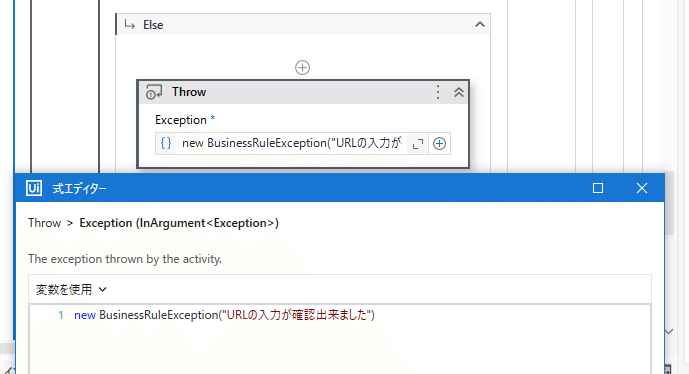Click the Else branch arrow icon
Viewport: 689px width, 374px height.
pos(129,25)
